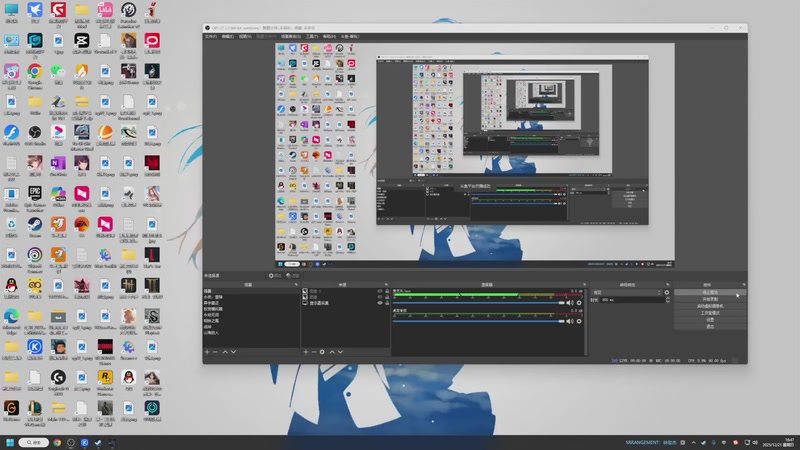The height and width of the screenshot is (450, 800).
Task: Add a new scene with the plus icon
Action: click(x=207, y=352)
